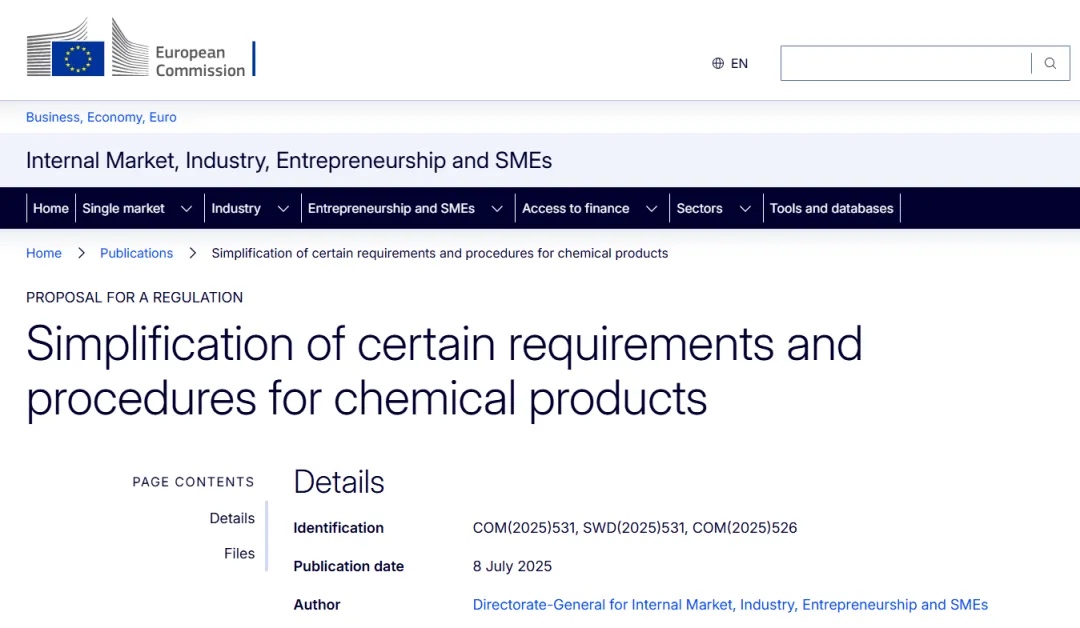Go to Publications in the breadcrumb
The height and width of the screenshot is (628, 1080).
click(x=136, y=253)
